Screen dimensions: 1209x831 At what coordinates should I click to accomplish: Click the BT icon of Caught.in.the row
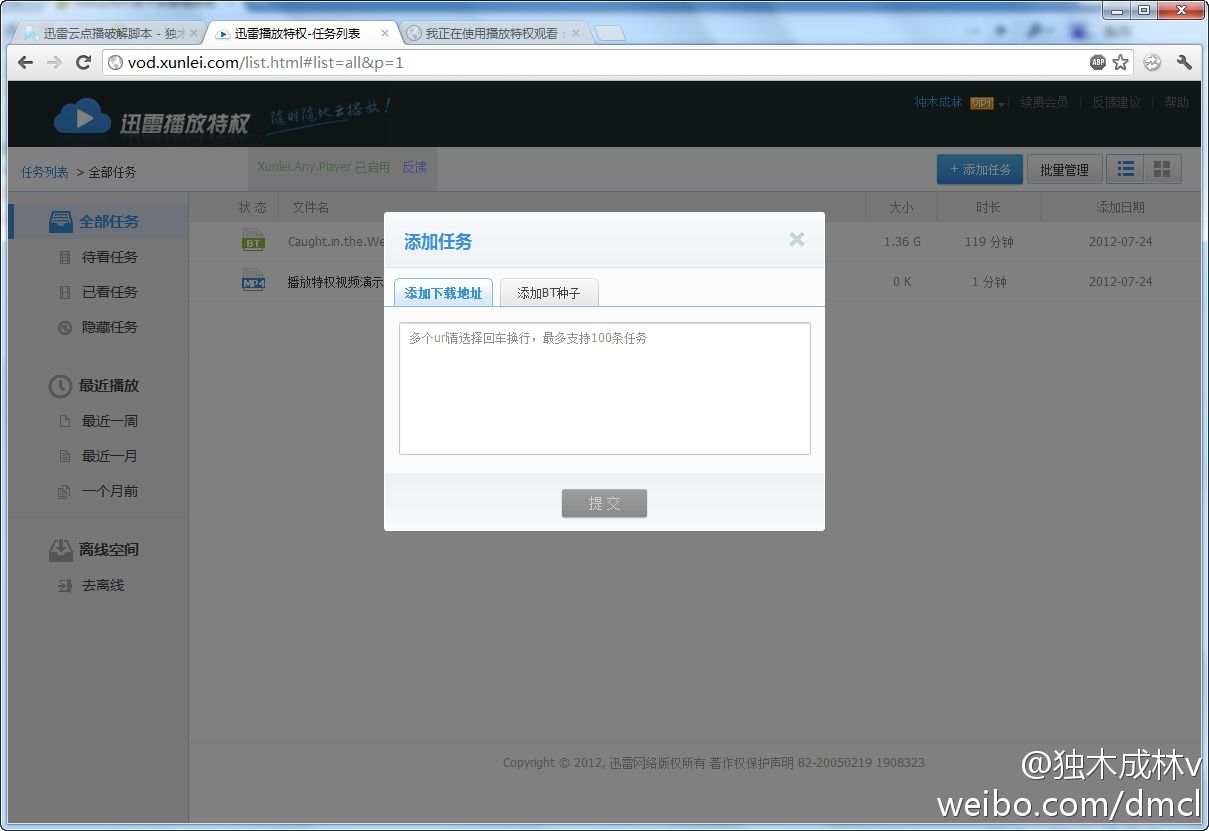pyautogui.click(x=253, y=240)
